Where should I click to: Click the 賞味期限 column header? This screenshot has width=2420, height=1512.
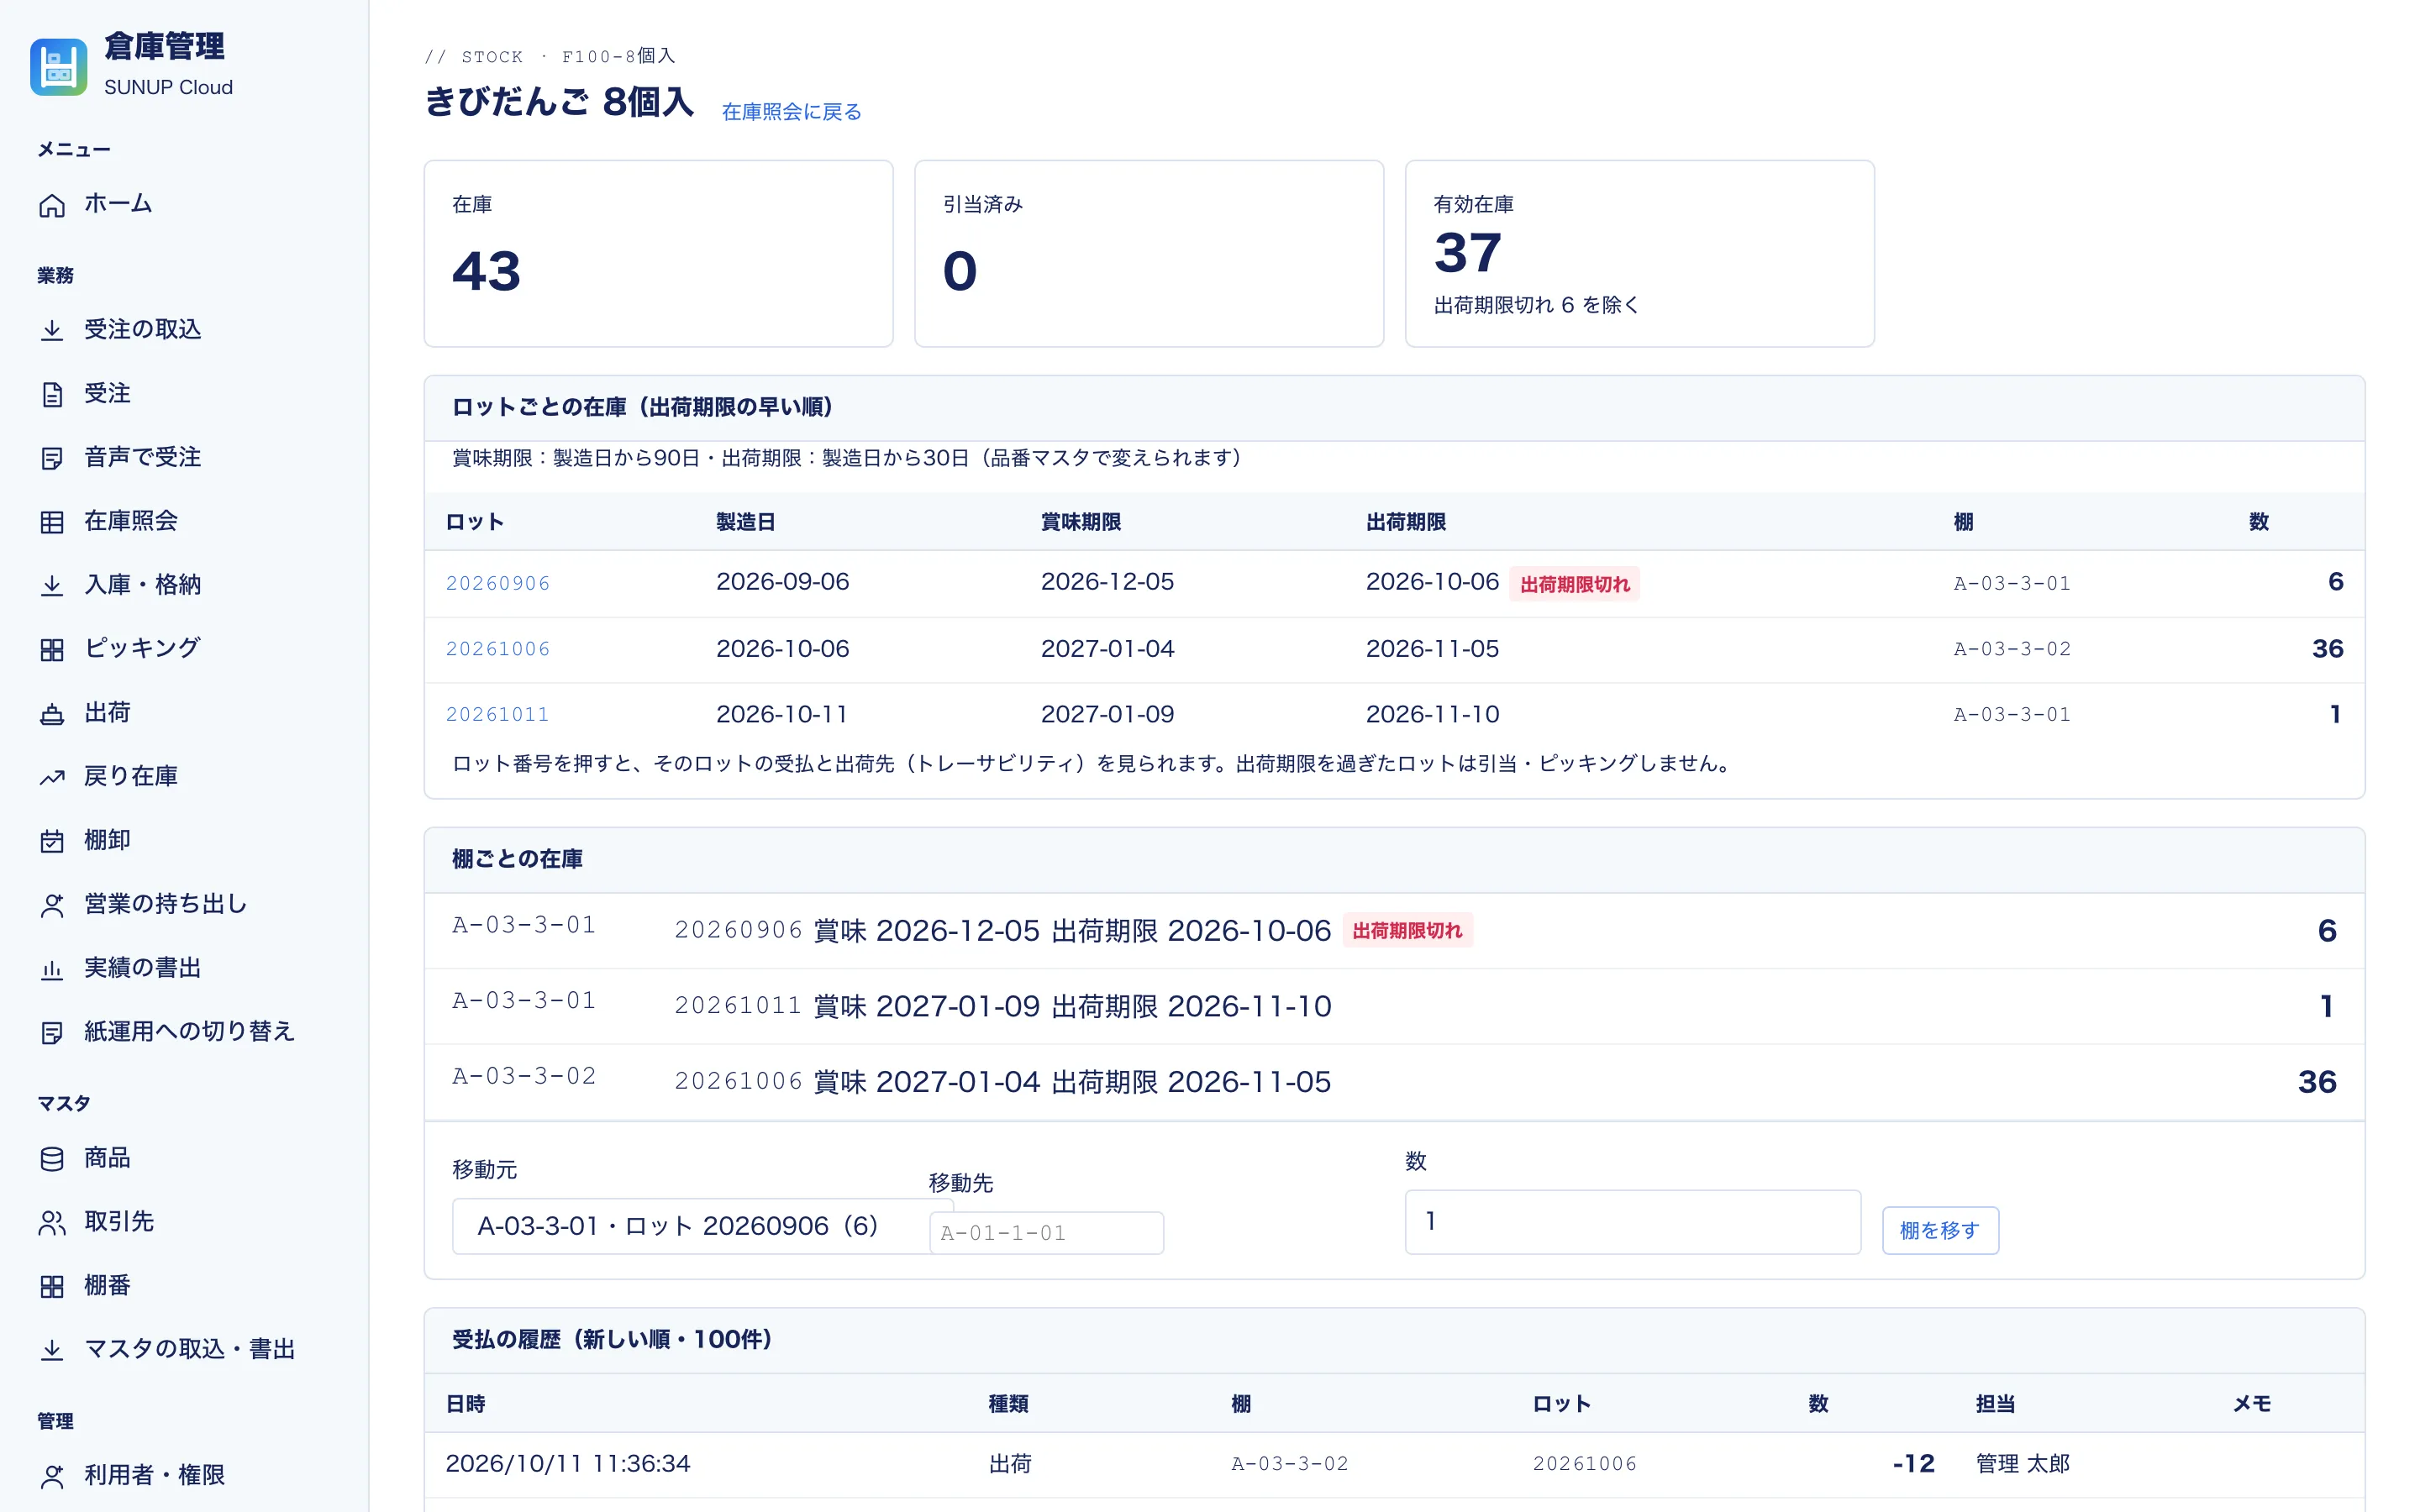click(x=1080, y=522)
